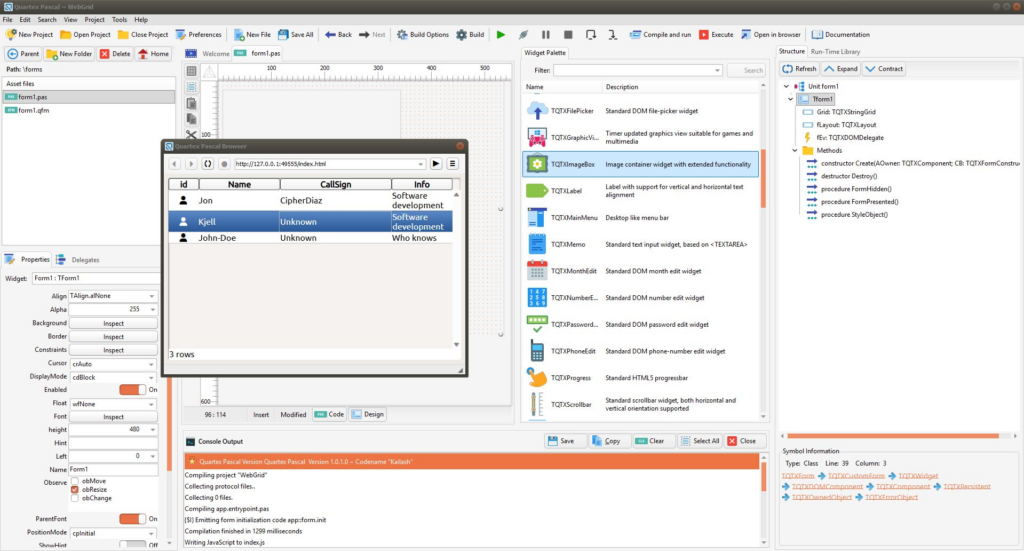Toggle the Enabled property switch
1024x551 pixels.
tap(132, 390)
